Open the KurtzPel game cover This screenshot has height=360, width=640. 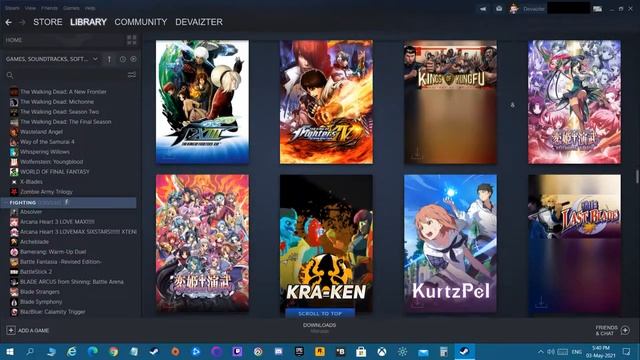point(450,243)
